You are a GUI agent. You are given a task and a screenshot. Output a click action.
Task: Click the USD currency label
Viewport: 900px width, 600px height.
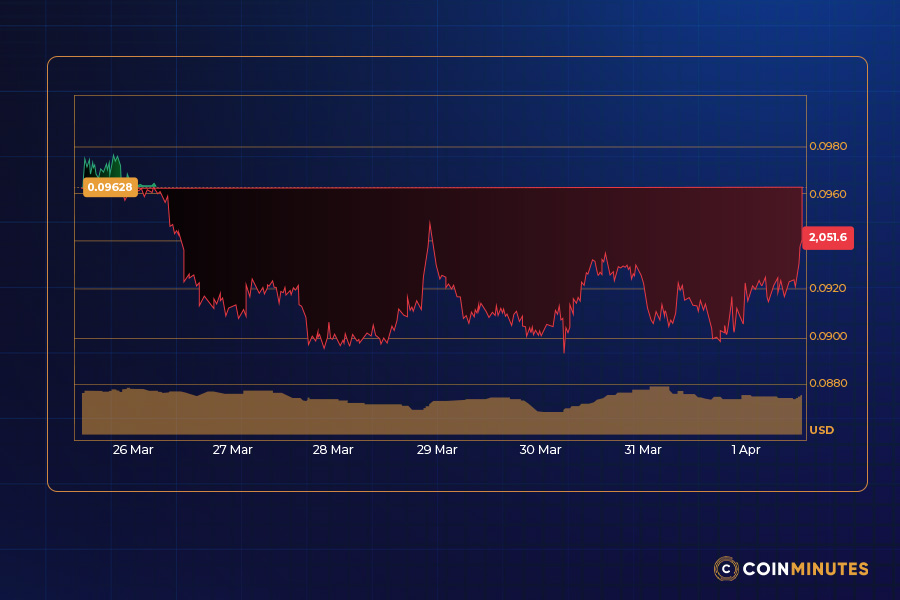(x=821, y=430)
